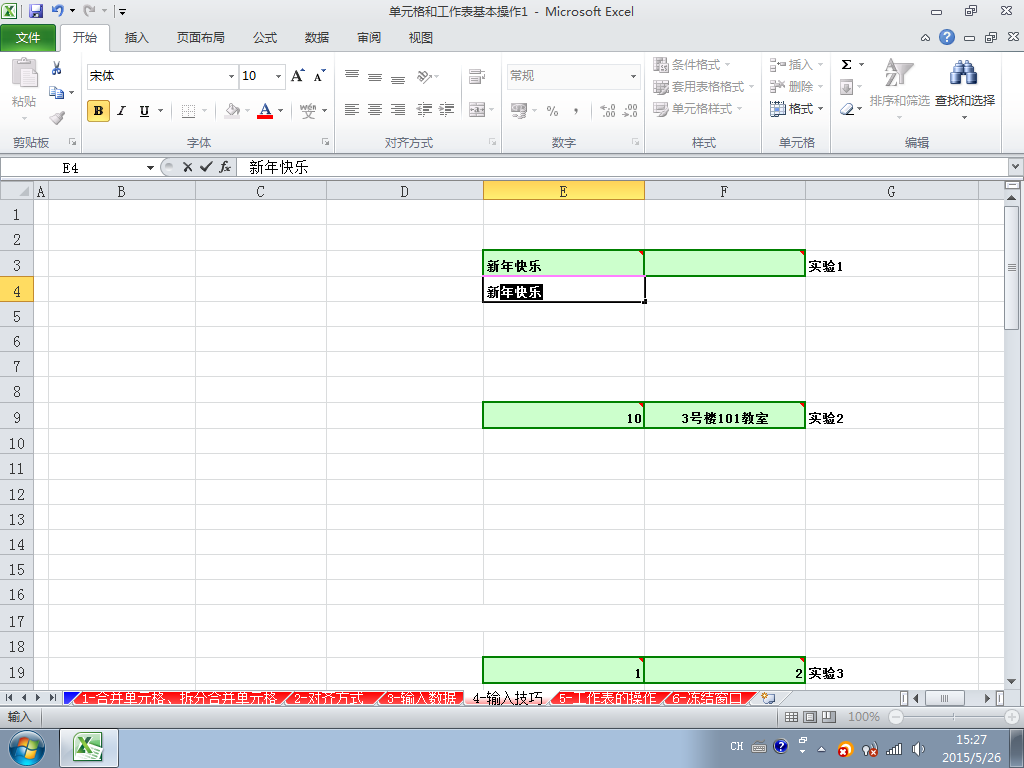Click the zoom in plus button

click(x=1012, y=717)
